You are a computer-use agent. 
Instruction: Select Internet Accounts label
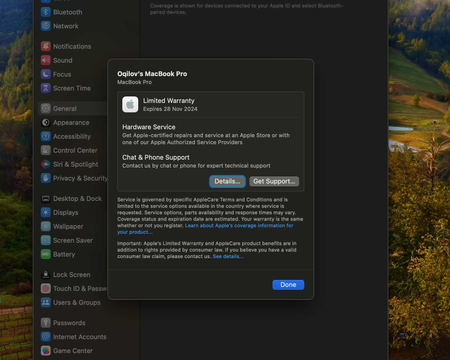coord(80,337)
